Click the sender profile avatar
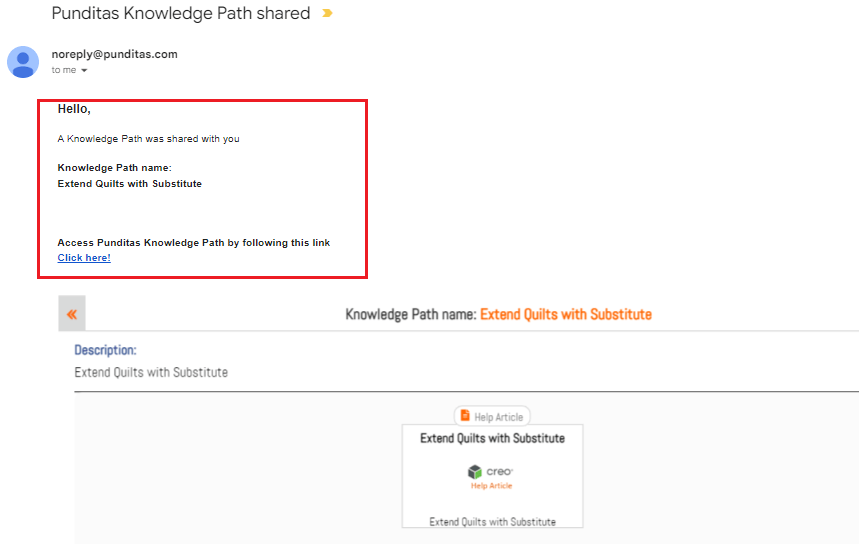Viewport: 859px width, 544px height. pyautogui.click(x=23, y=62)
